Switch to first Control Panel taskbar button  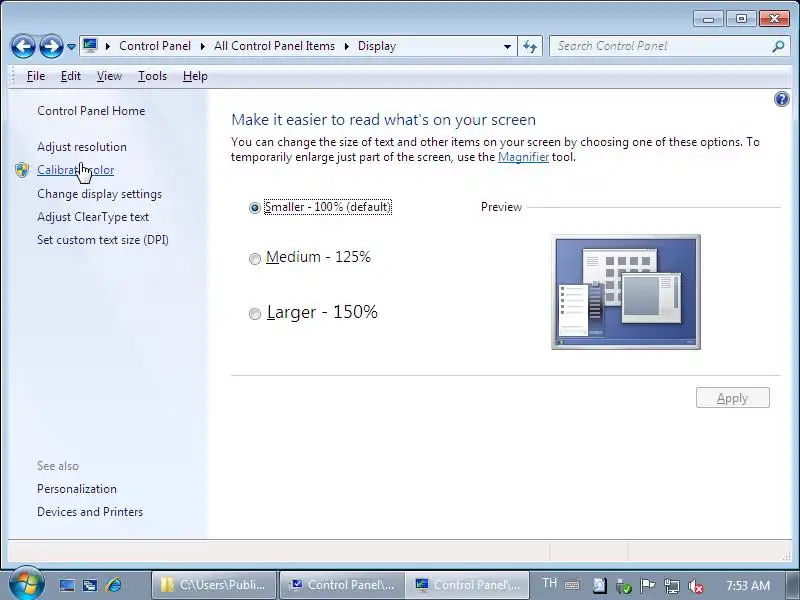pyautogui.click(x=342, y=585)
